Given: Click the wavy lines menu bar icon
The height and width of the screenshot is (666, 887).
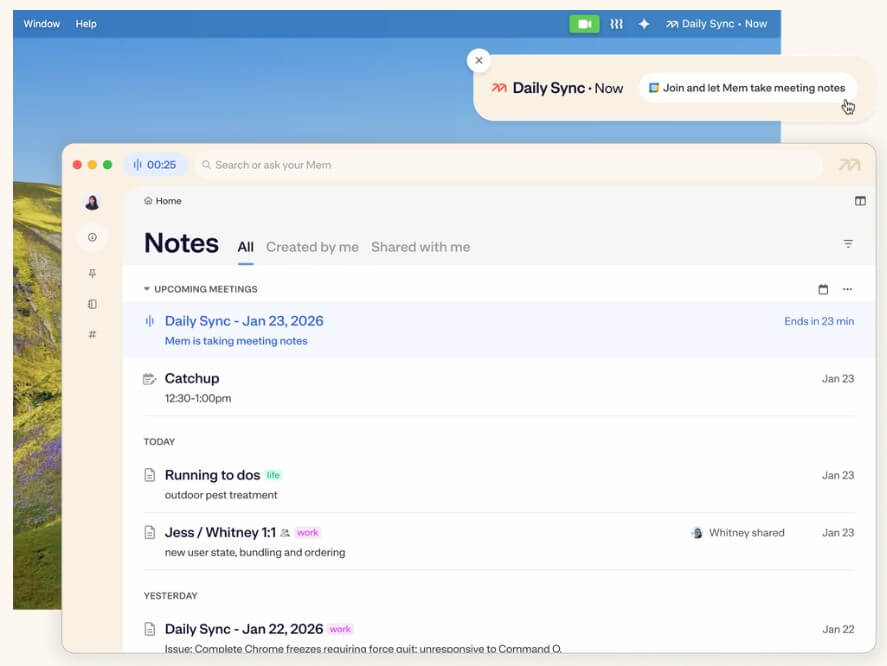Looking at the screenshot, I should (x=616, y=24).
